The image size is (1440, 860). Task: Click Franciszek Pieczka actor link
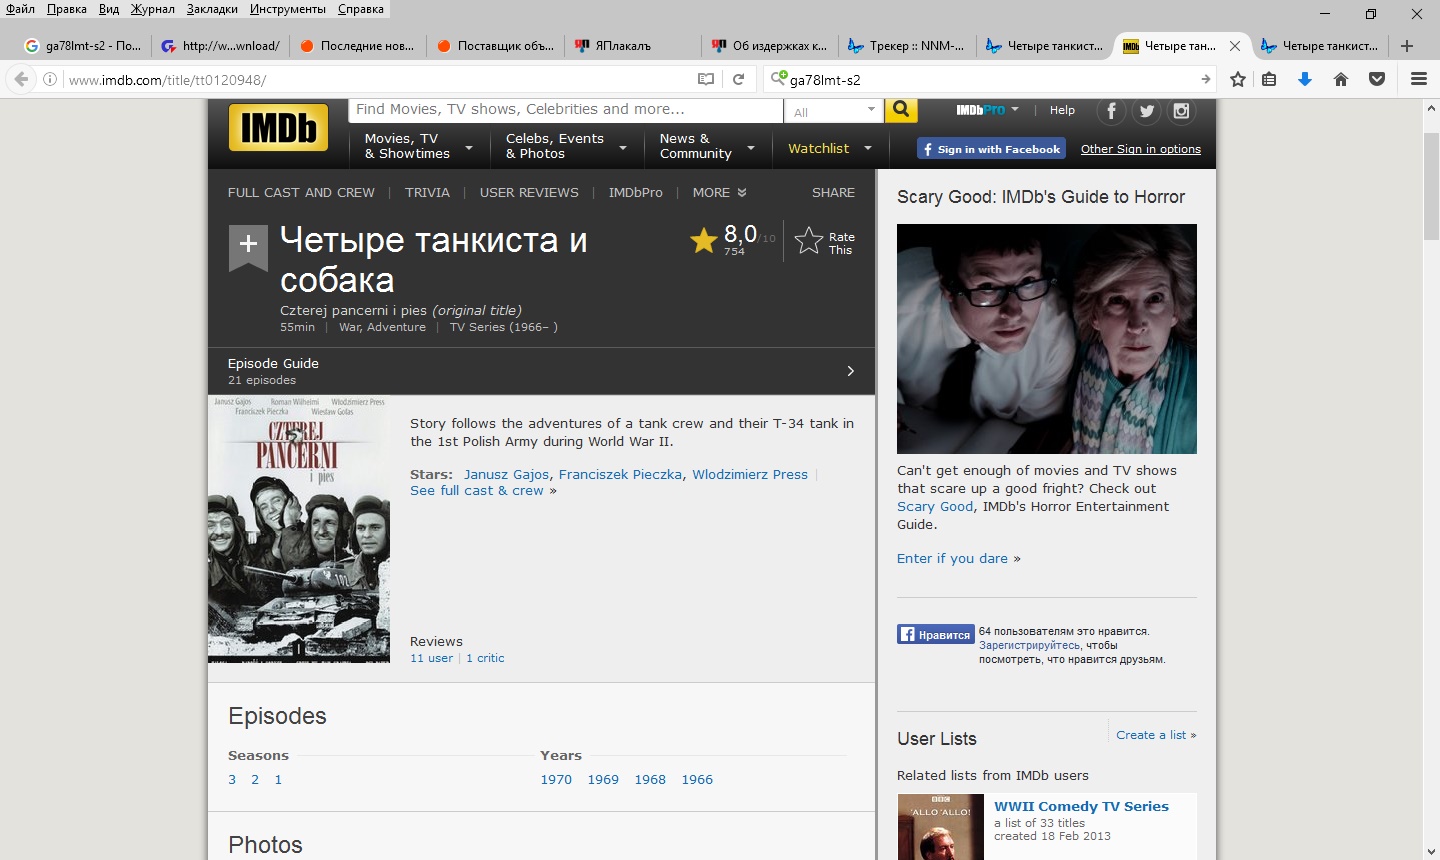pos(620,474)
